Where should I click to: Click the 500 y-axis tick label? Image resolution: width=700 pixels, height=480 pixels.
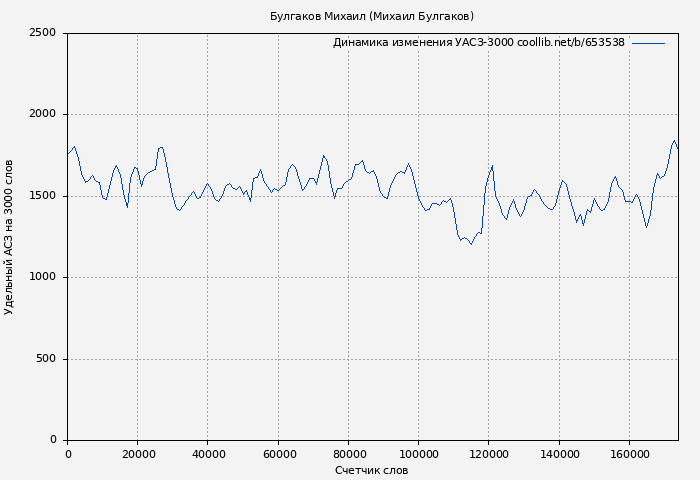pos(46,359)
